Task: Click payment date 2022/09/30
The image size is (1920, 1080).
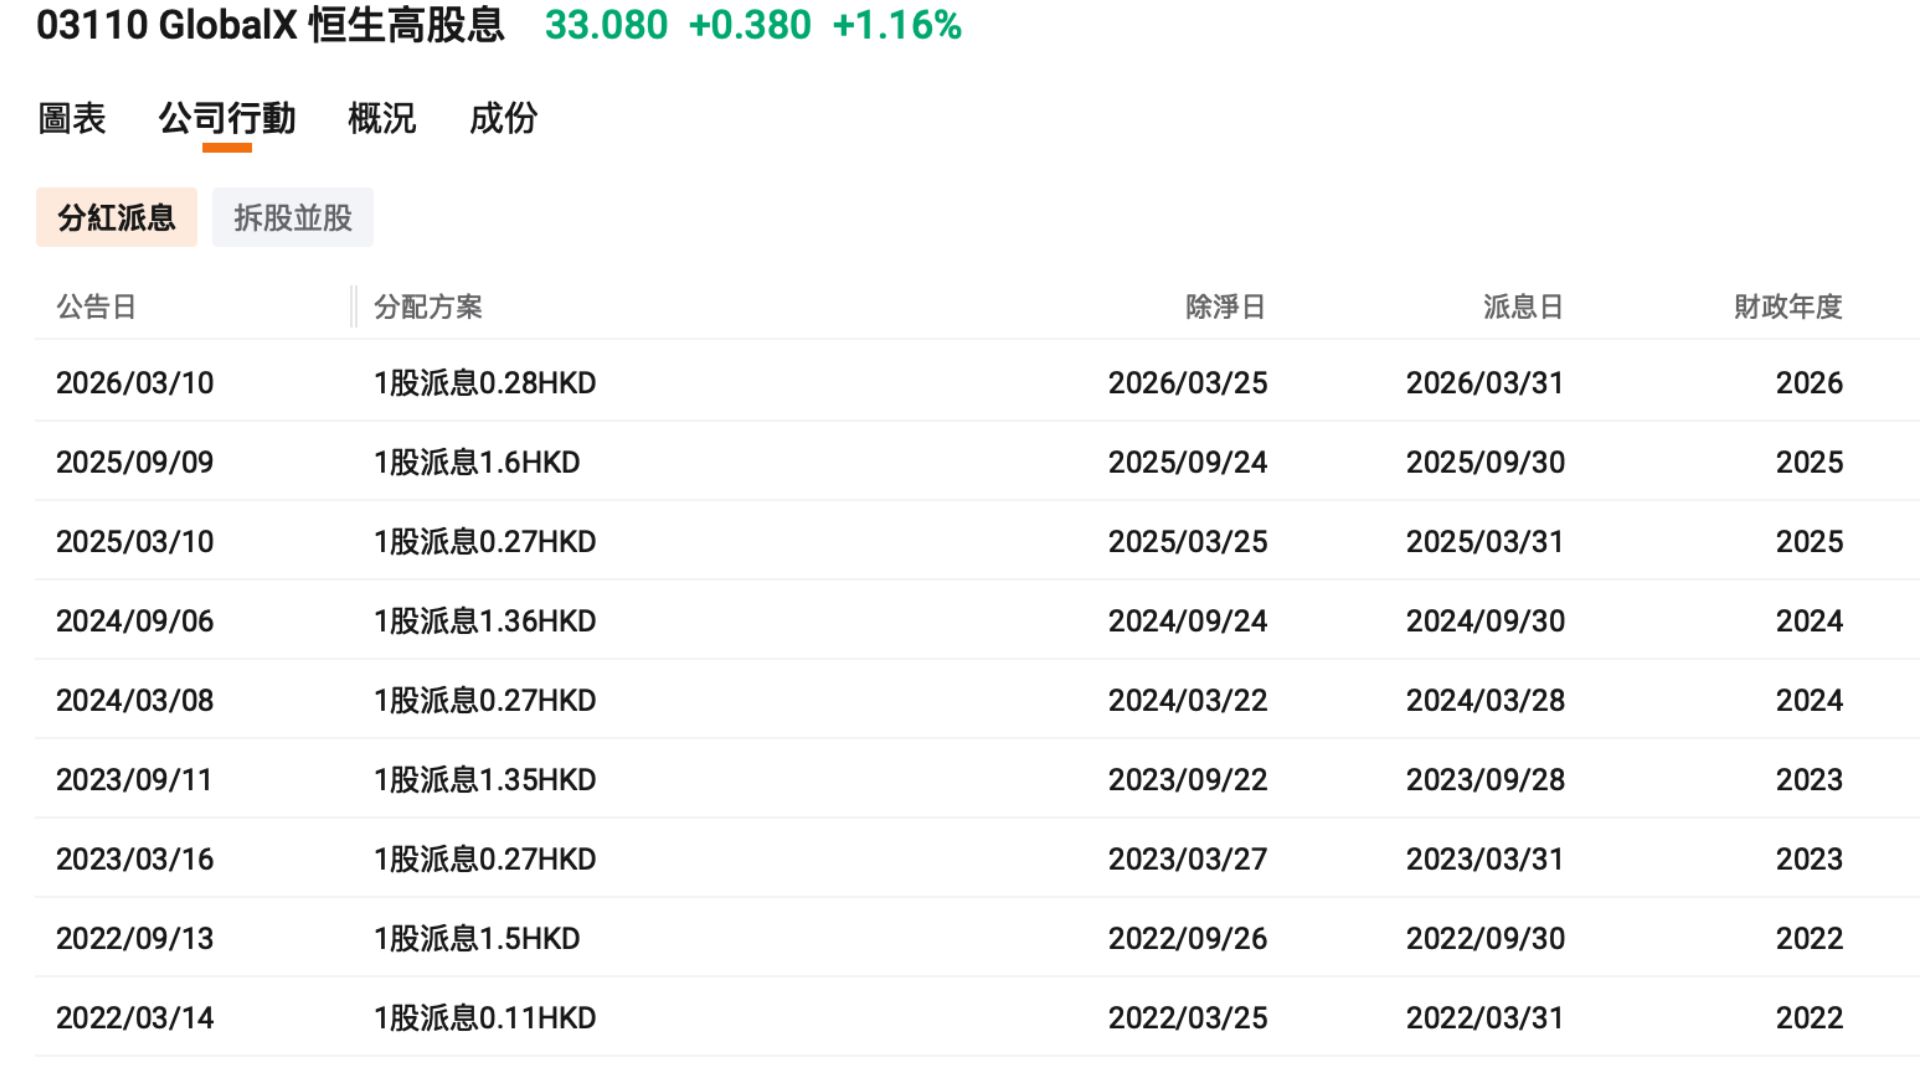Action: pos(1485,939)
